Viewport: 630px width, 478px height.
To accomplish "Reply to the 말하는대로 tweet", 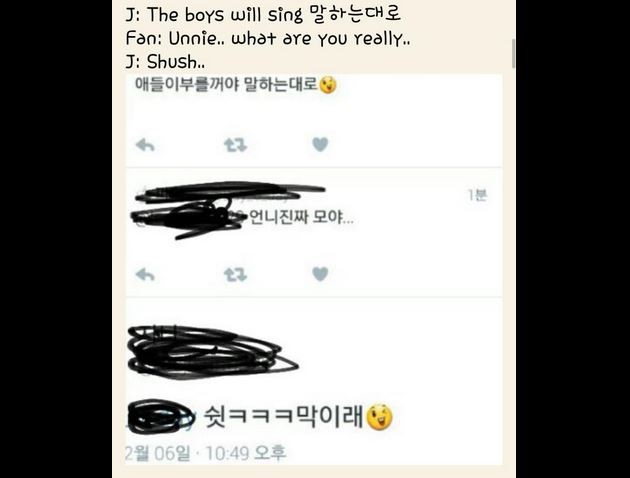I will pos(145,145).
